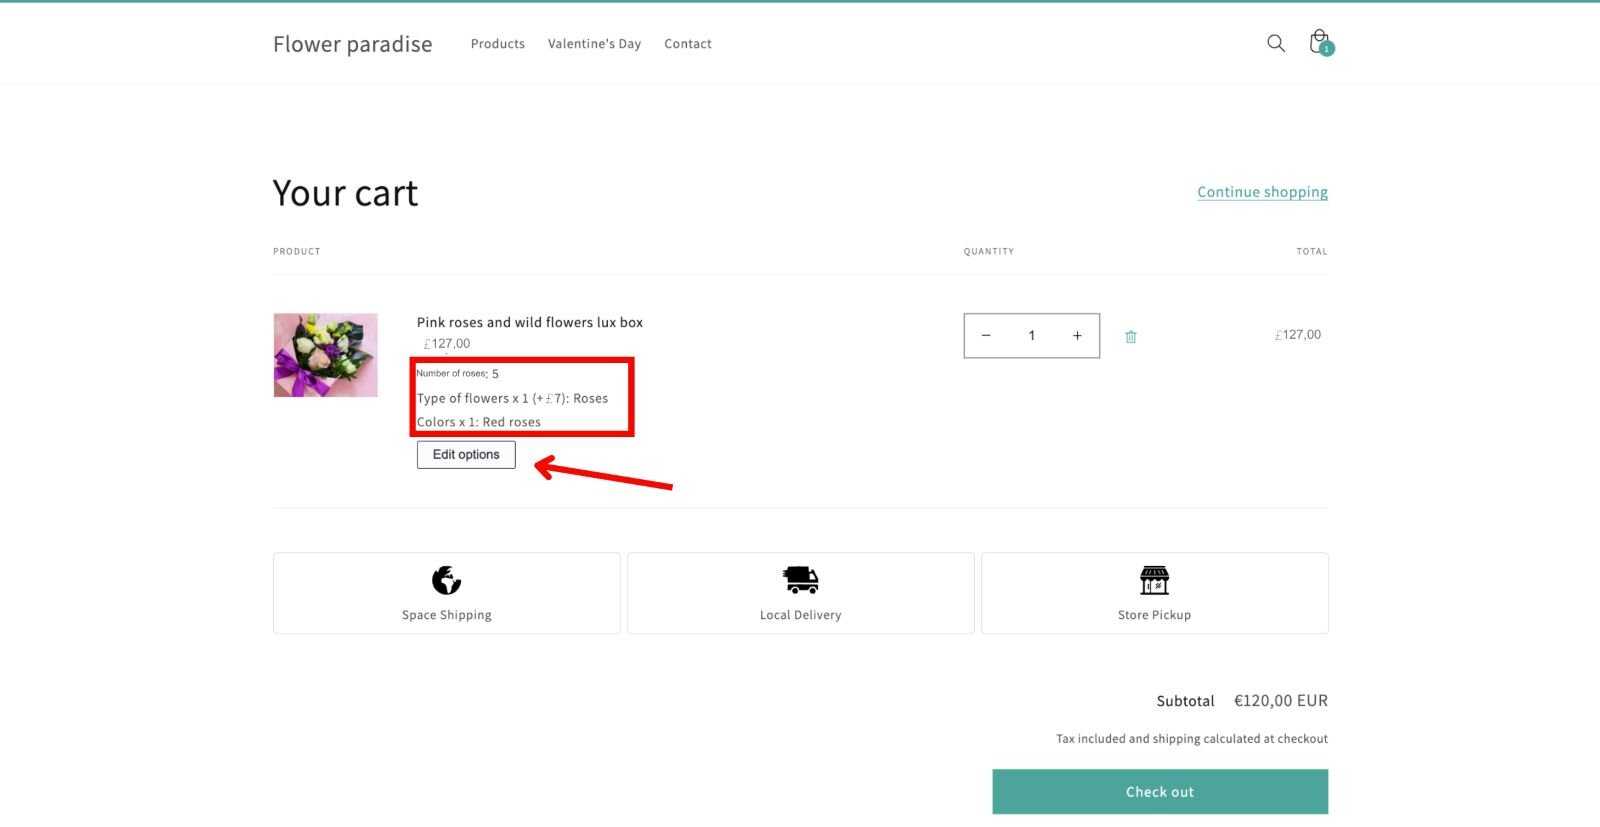The height and width of the screenshot is (827, 1600).
Task: Select the Store Pickup label text
Action: [x=1154, y=615]
